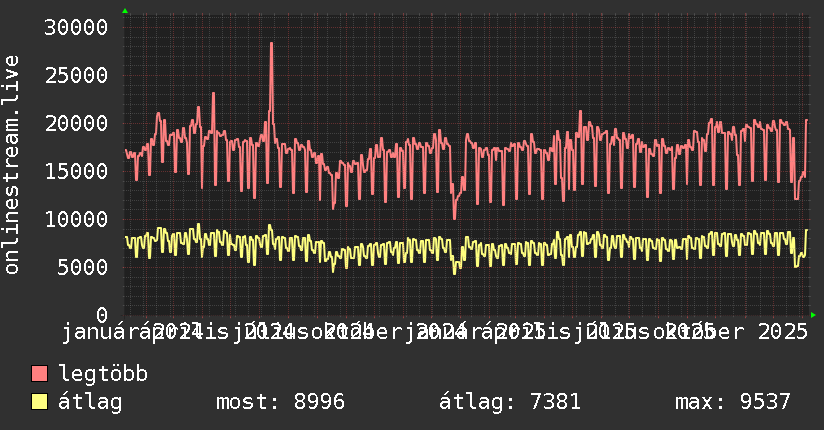This screenshot has width=824, height=430.
Task: Click the 'átlag: 7381' statistic
Action: click(x=510, y=402)
